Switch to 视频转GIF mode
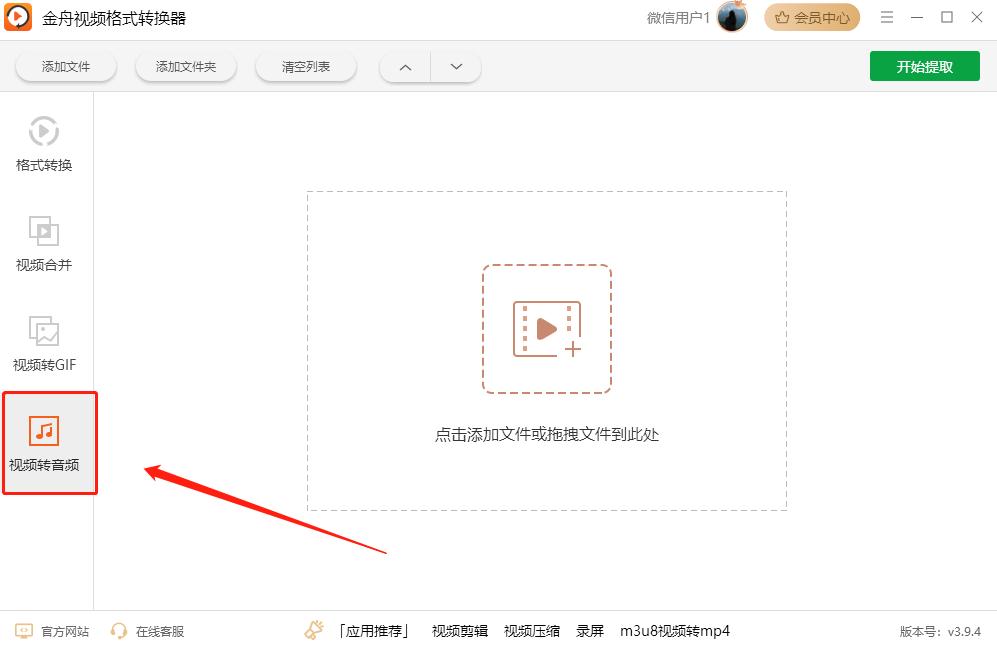The height and width of the screenshot is (645, 997). coord(42,340)
